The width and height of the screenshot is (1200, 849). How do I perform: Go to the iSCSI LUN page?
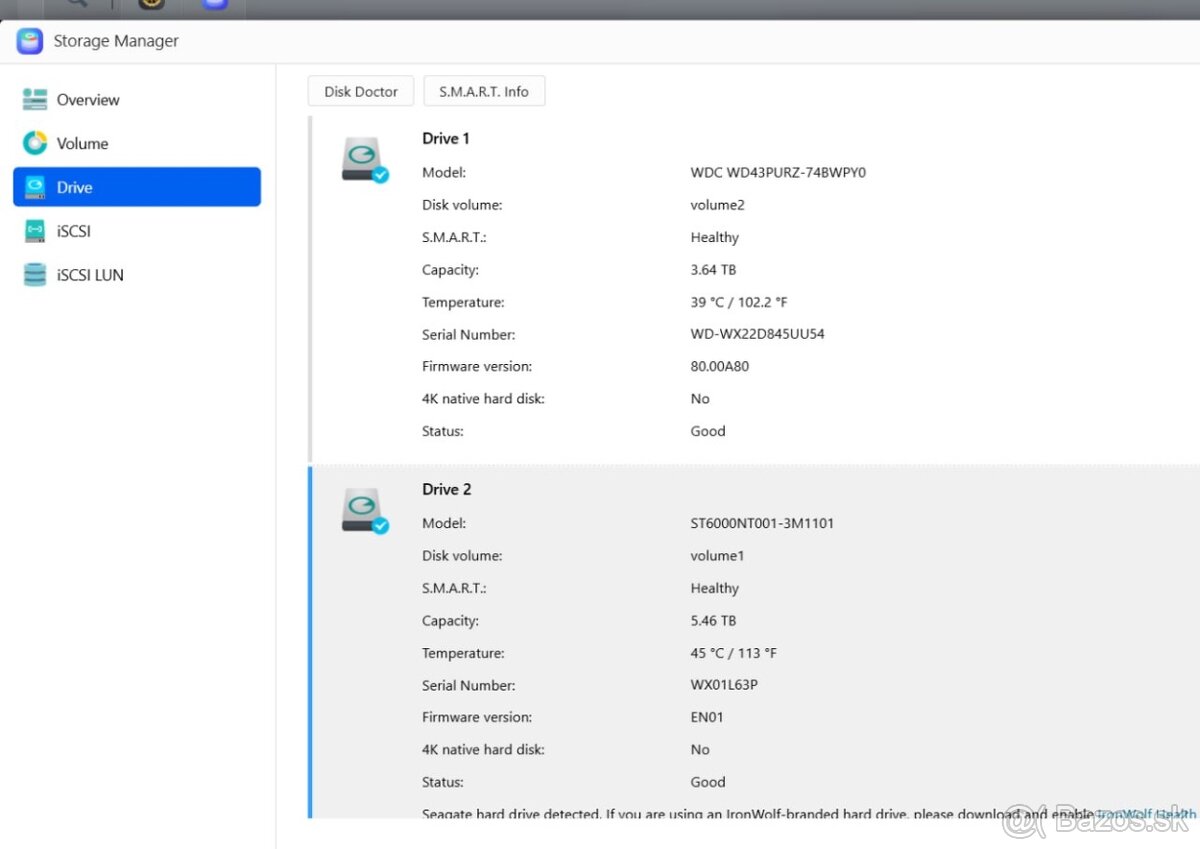tap(90, 275)
